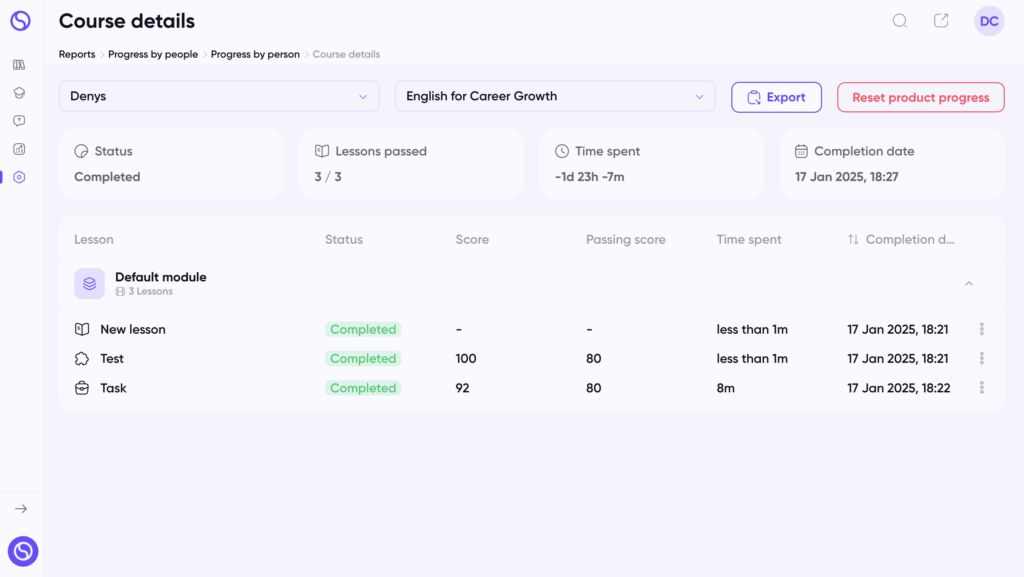Open the DC user avatar menu
The height and width of the screenshot is (577, 1024).
point(989,21)
